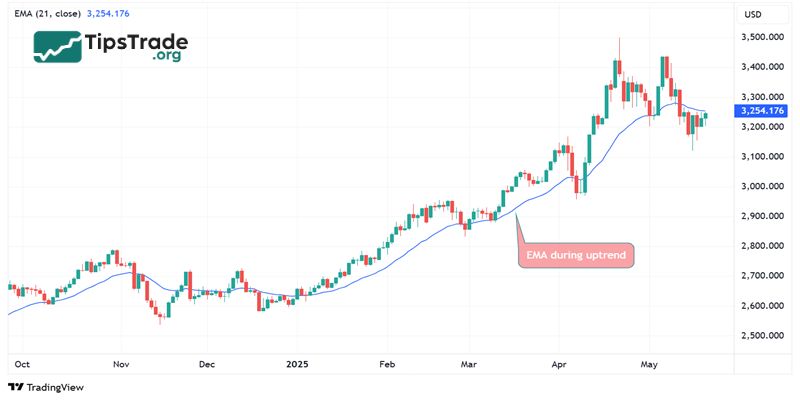Screen dimensions: 800x400
Task: Click the 3,500.000 price axis label
Action: (761, 37)
